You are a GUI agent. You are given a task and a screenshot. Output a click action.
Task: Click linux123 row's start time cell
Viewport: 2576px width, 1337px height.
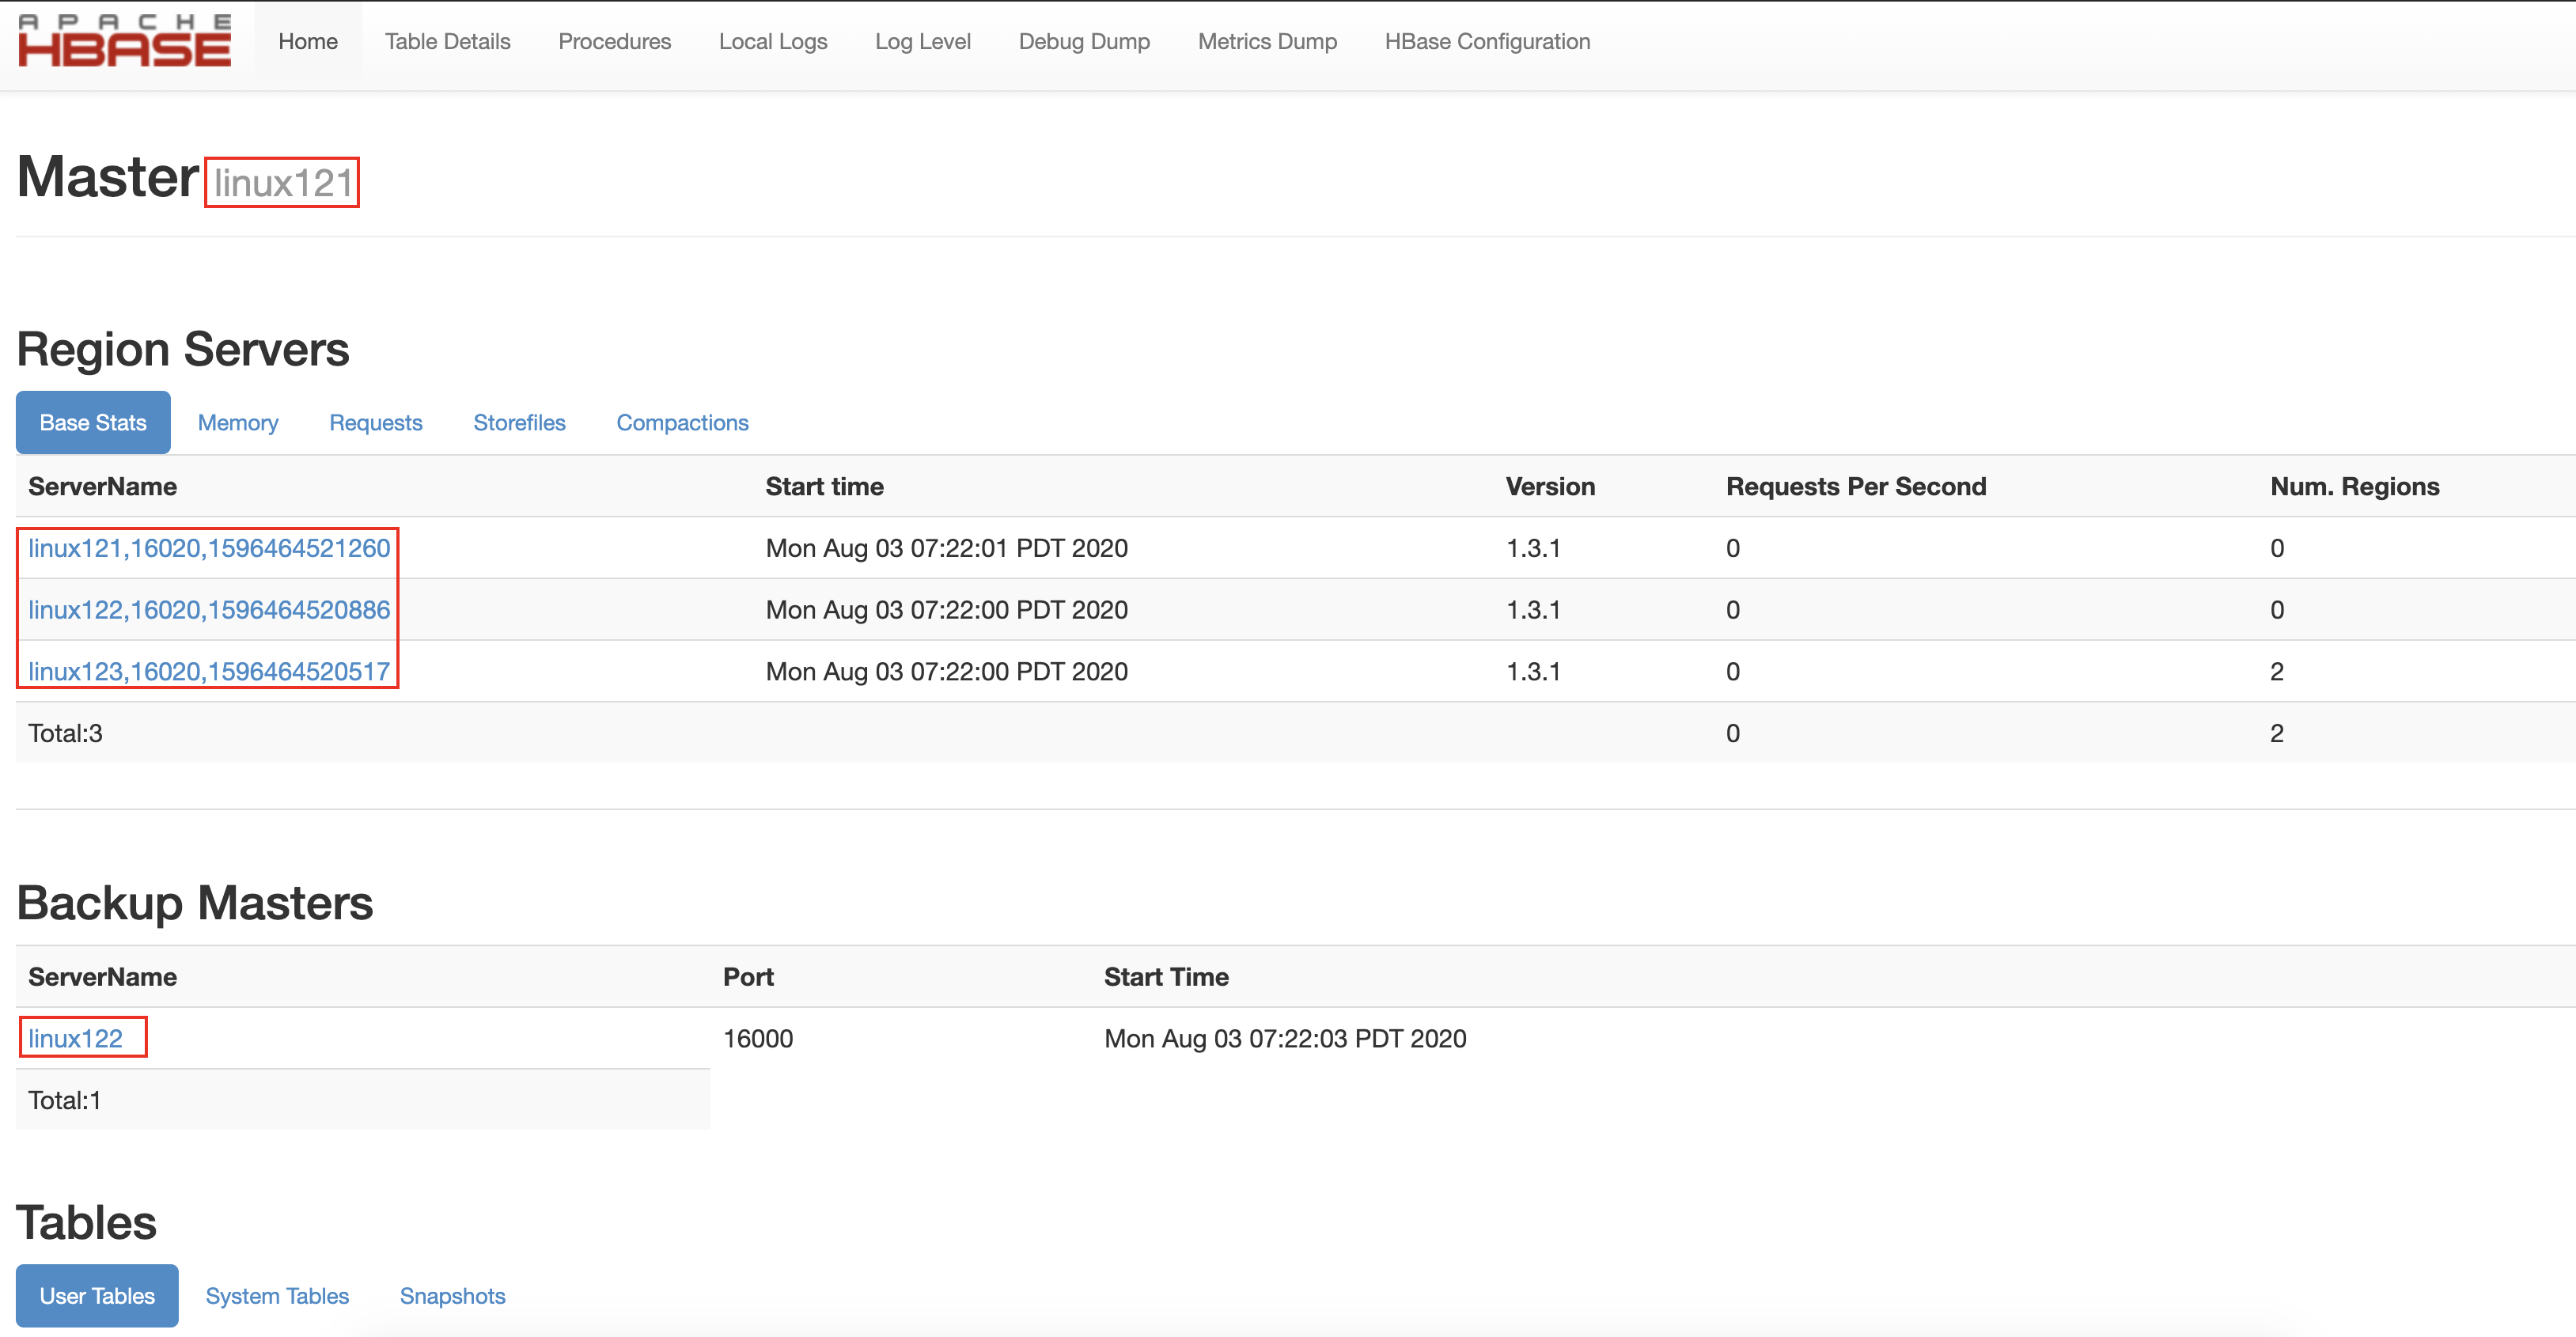(946, 672)
